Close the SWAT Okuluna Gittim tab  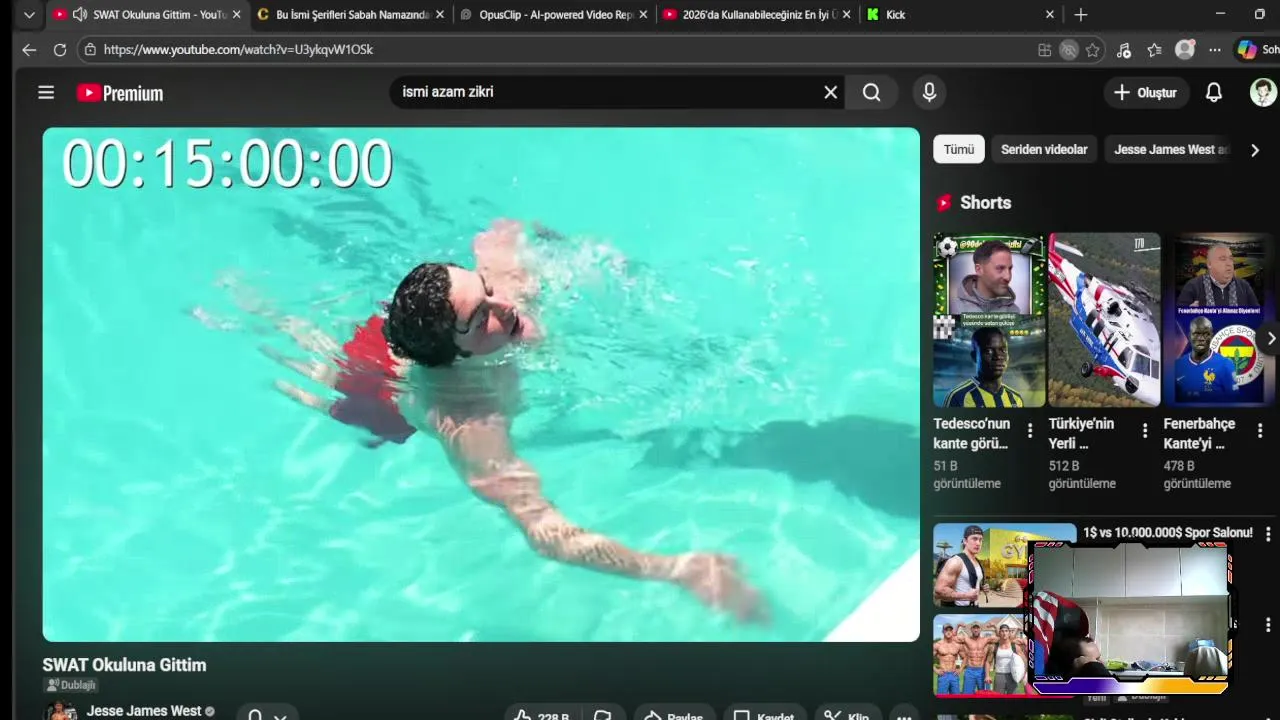tap(236, 15)
